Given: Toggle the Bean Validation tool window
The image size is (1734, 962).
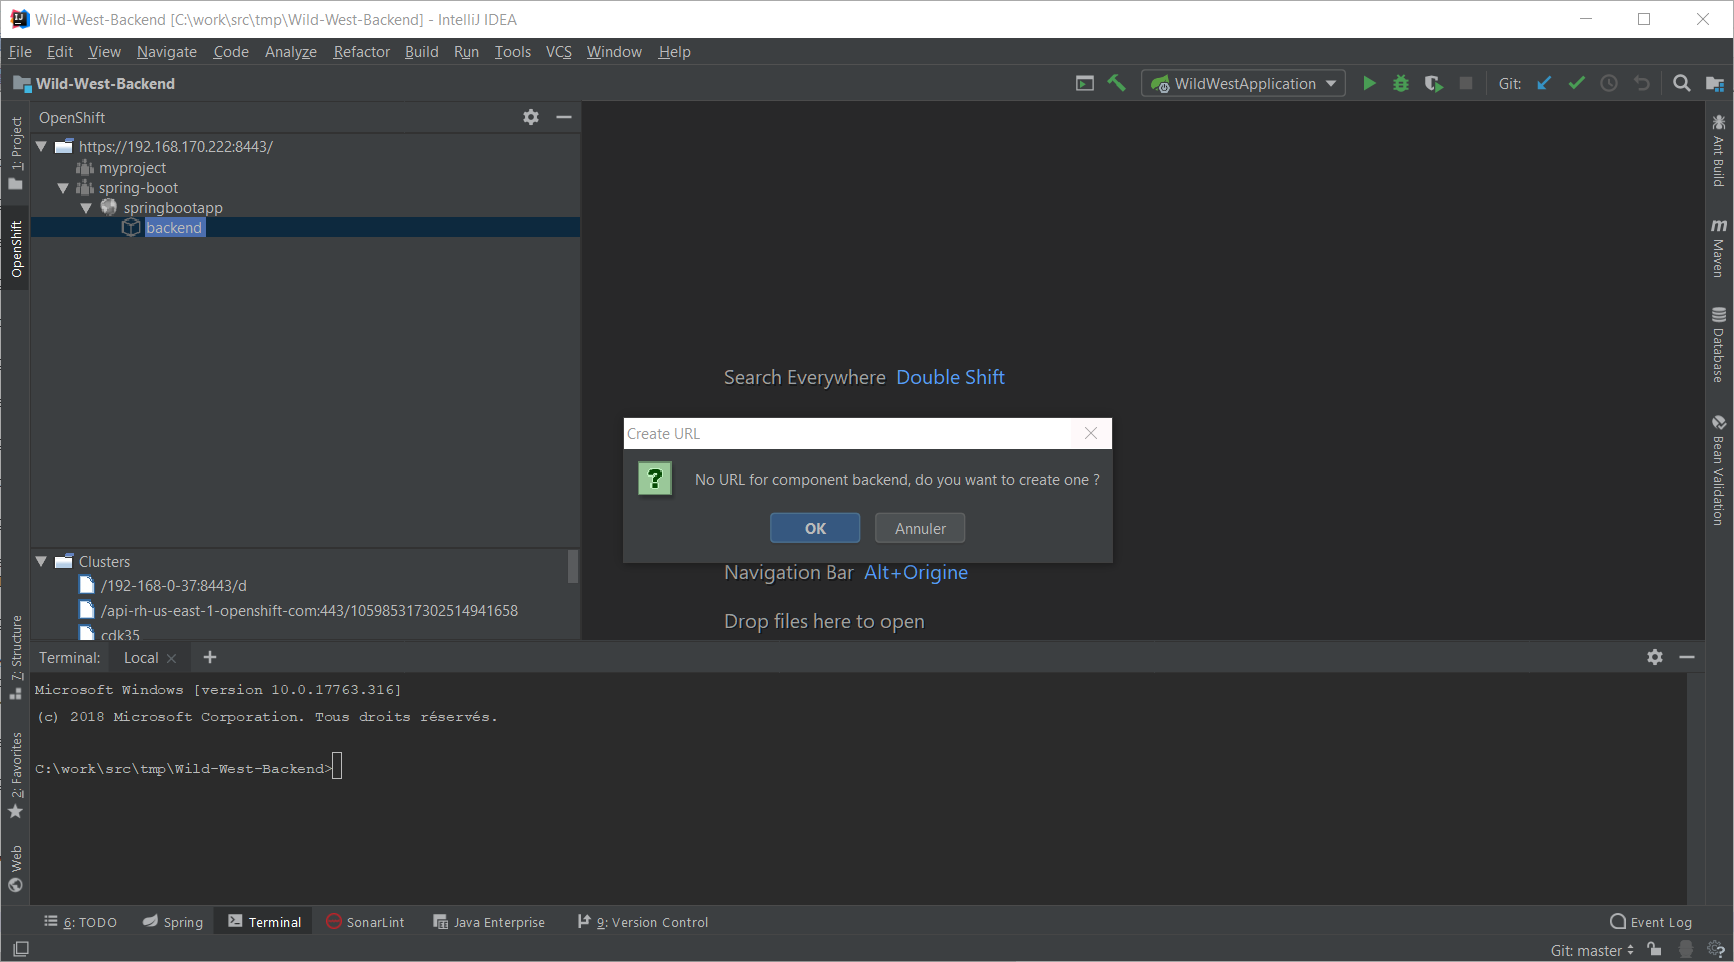Looking at the screenshot, I should [x=1718, y=470].
